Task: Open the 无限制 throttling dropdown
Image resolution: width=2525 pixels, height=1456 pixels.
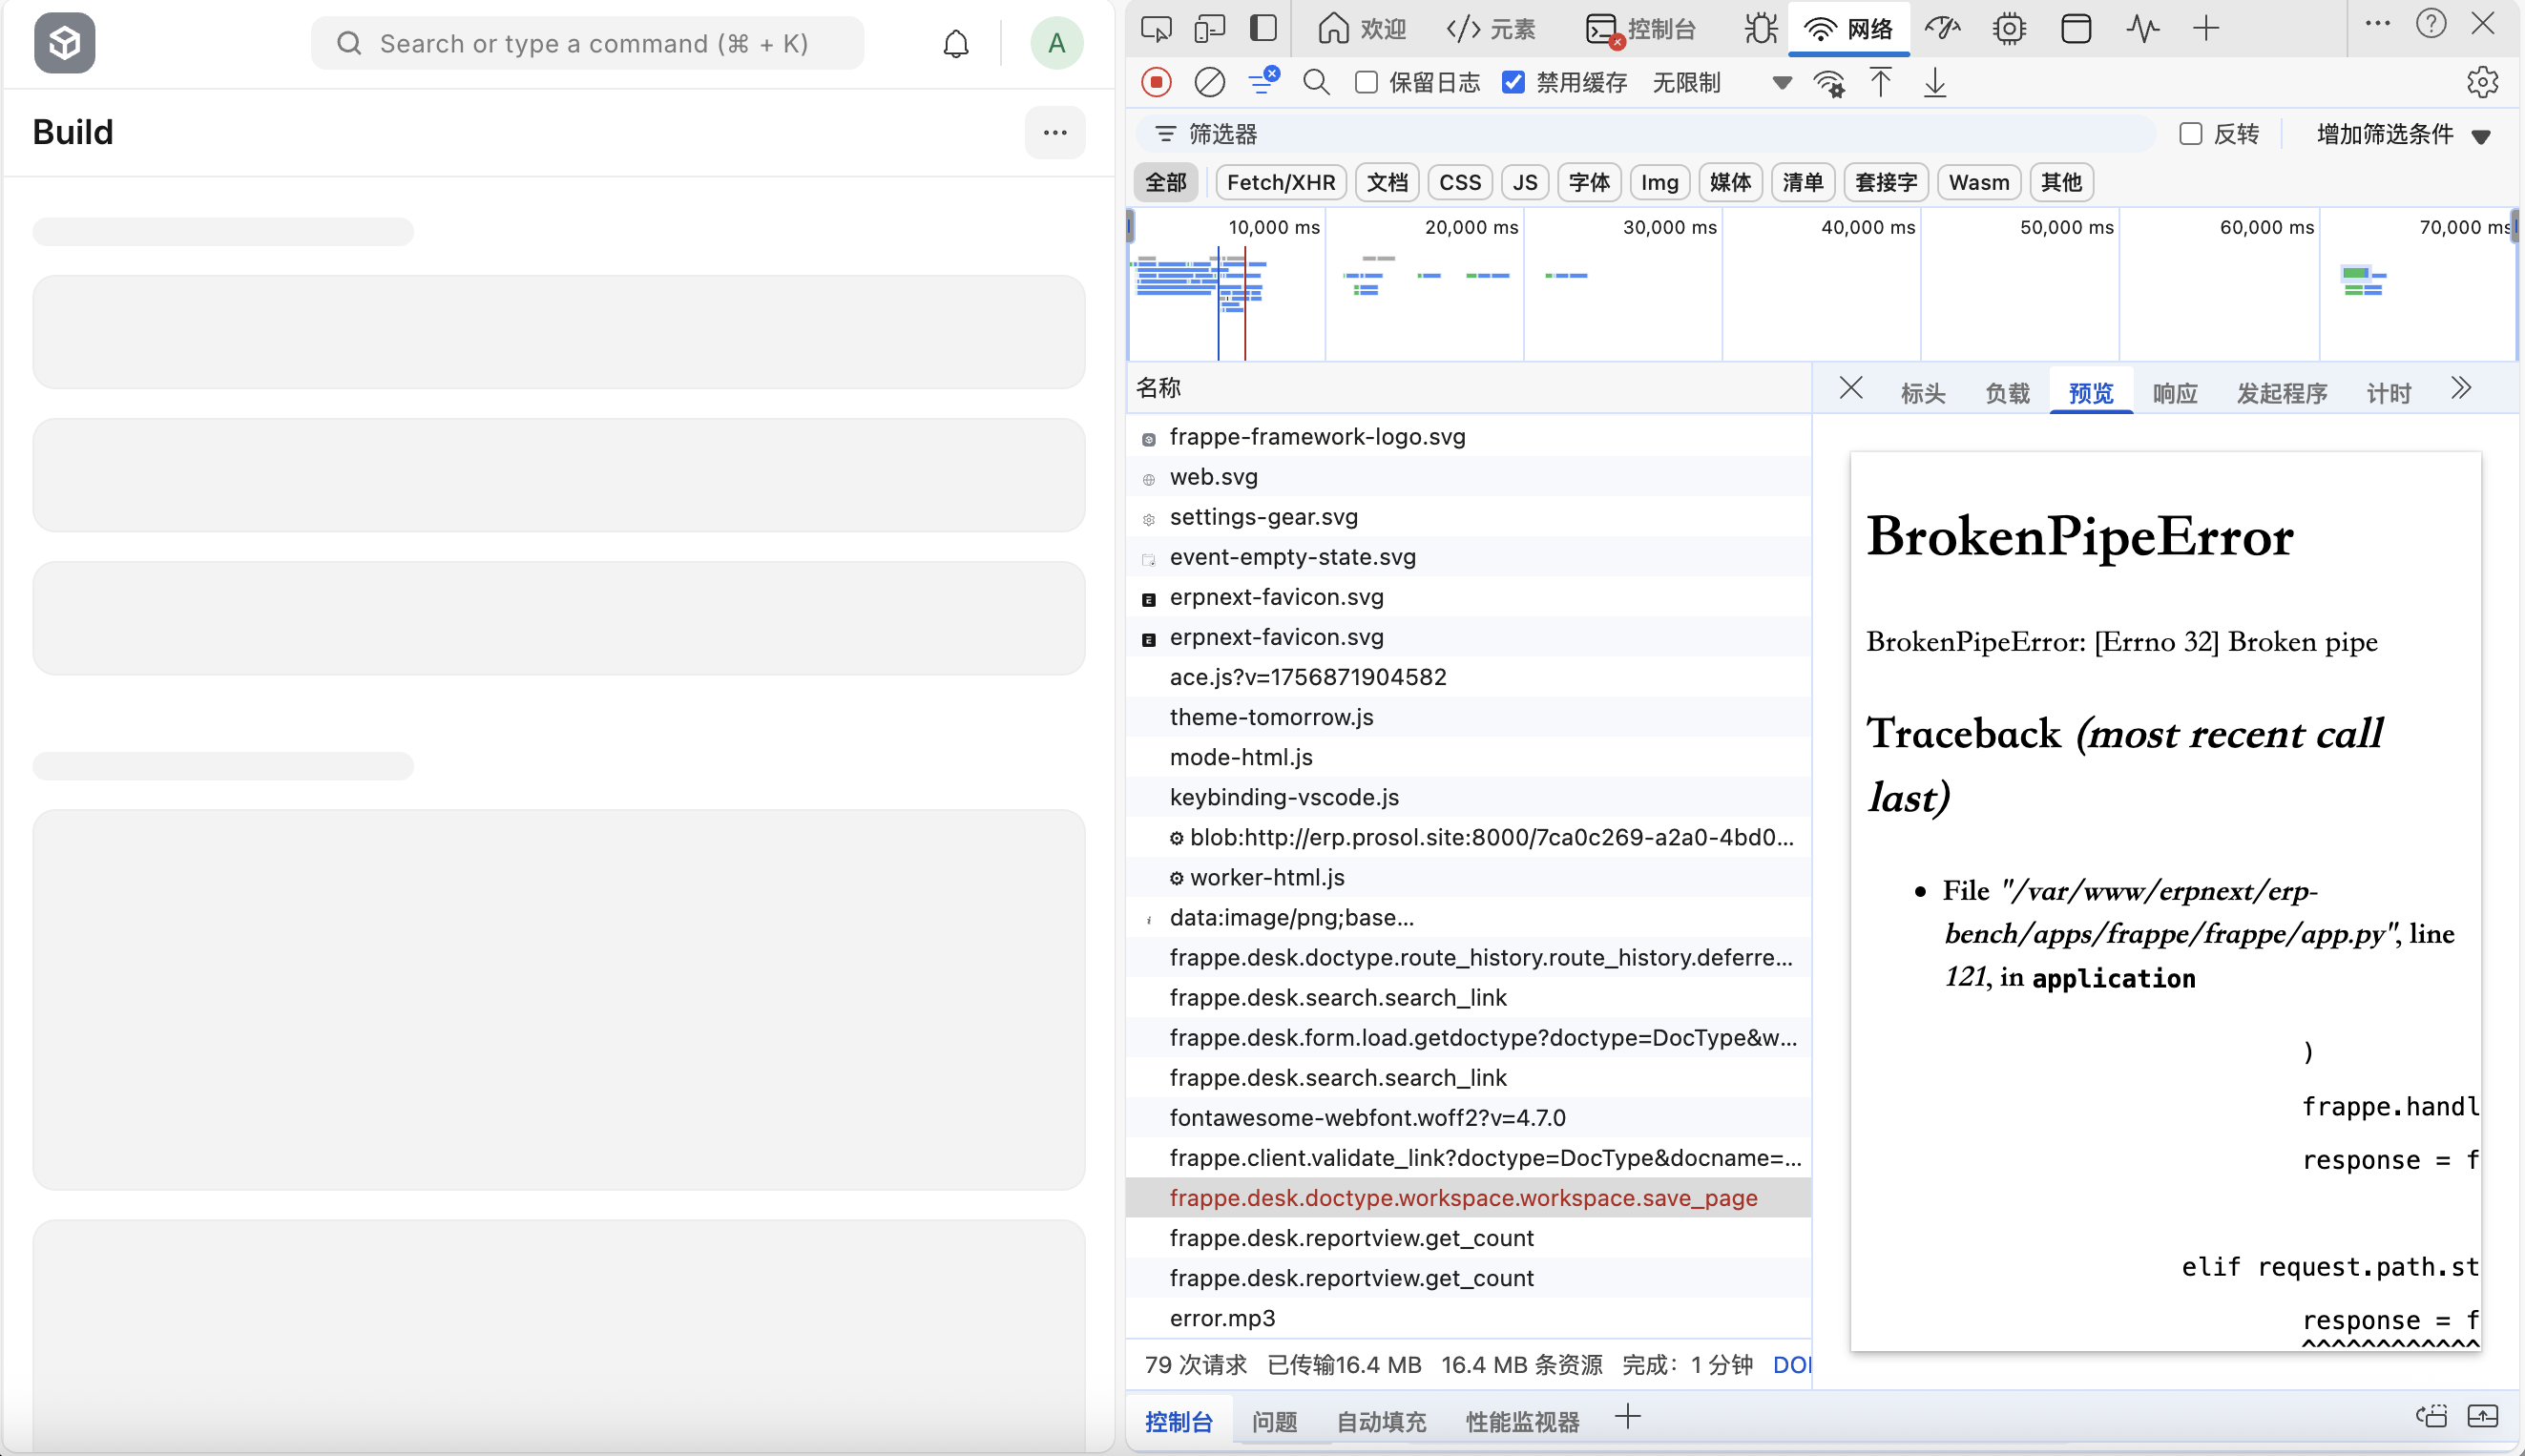Action: pos(1721,82)
